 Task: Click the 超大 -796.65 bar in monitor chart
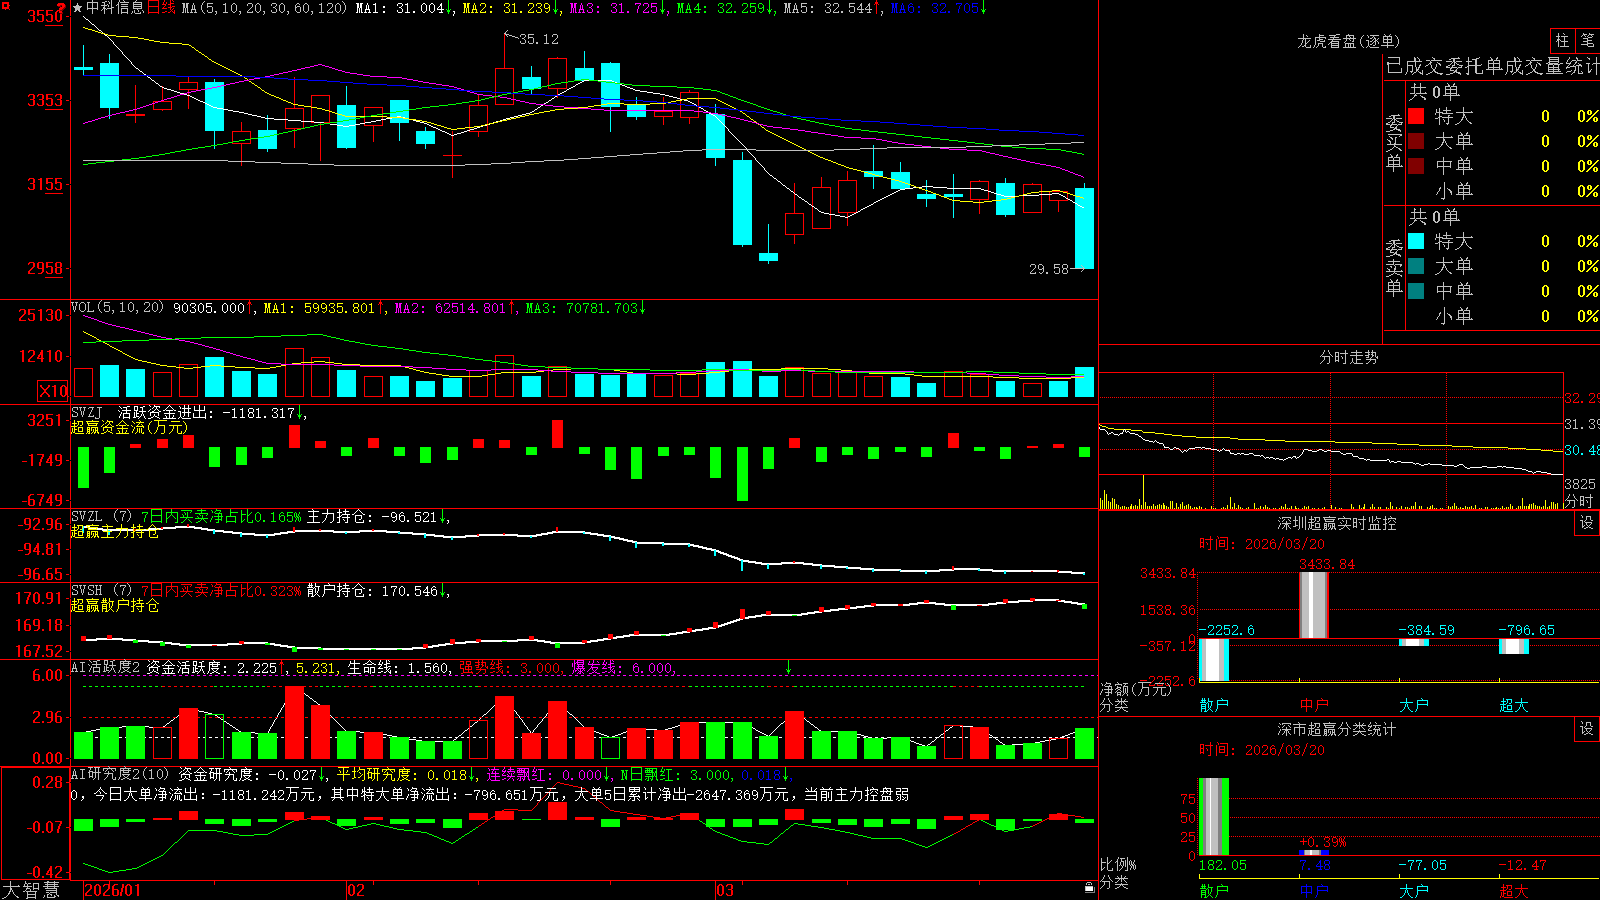pos(1514,646)
